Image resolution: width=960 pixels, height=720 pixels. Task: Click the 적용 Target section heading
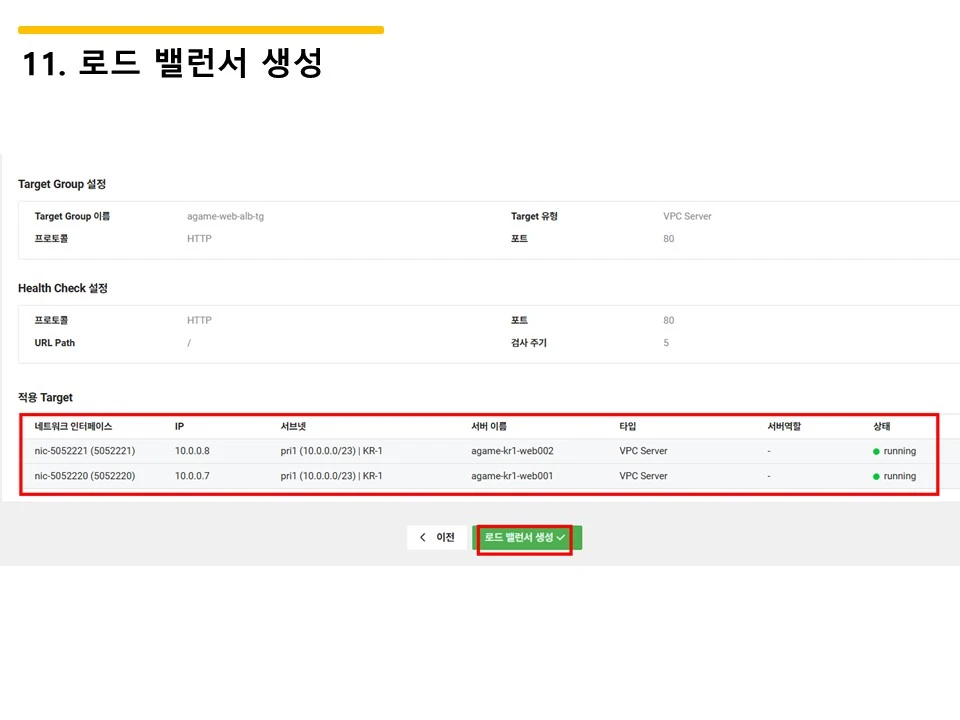click(44, 396)
